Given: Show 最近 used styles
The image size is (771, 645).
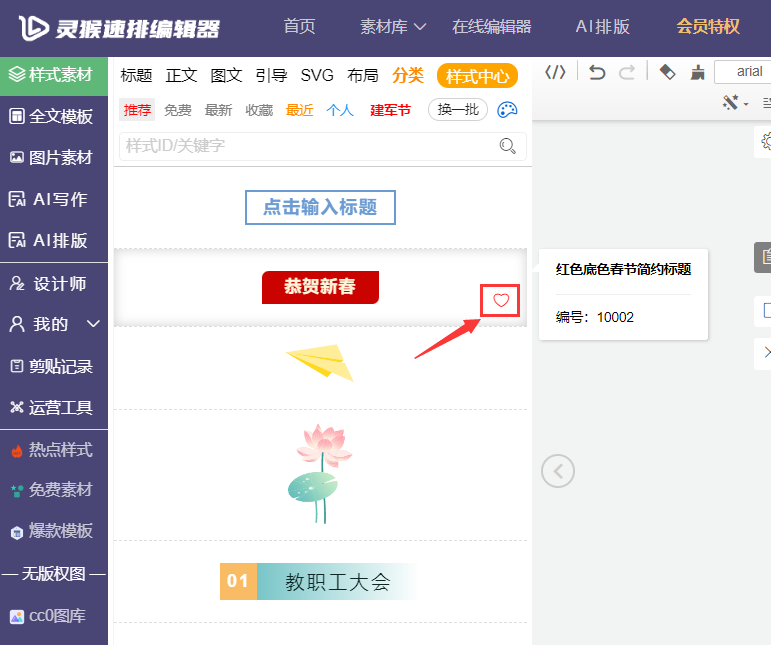Looking at the screenshot, I should pyautogui.click(x=299, y=110).
